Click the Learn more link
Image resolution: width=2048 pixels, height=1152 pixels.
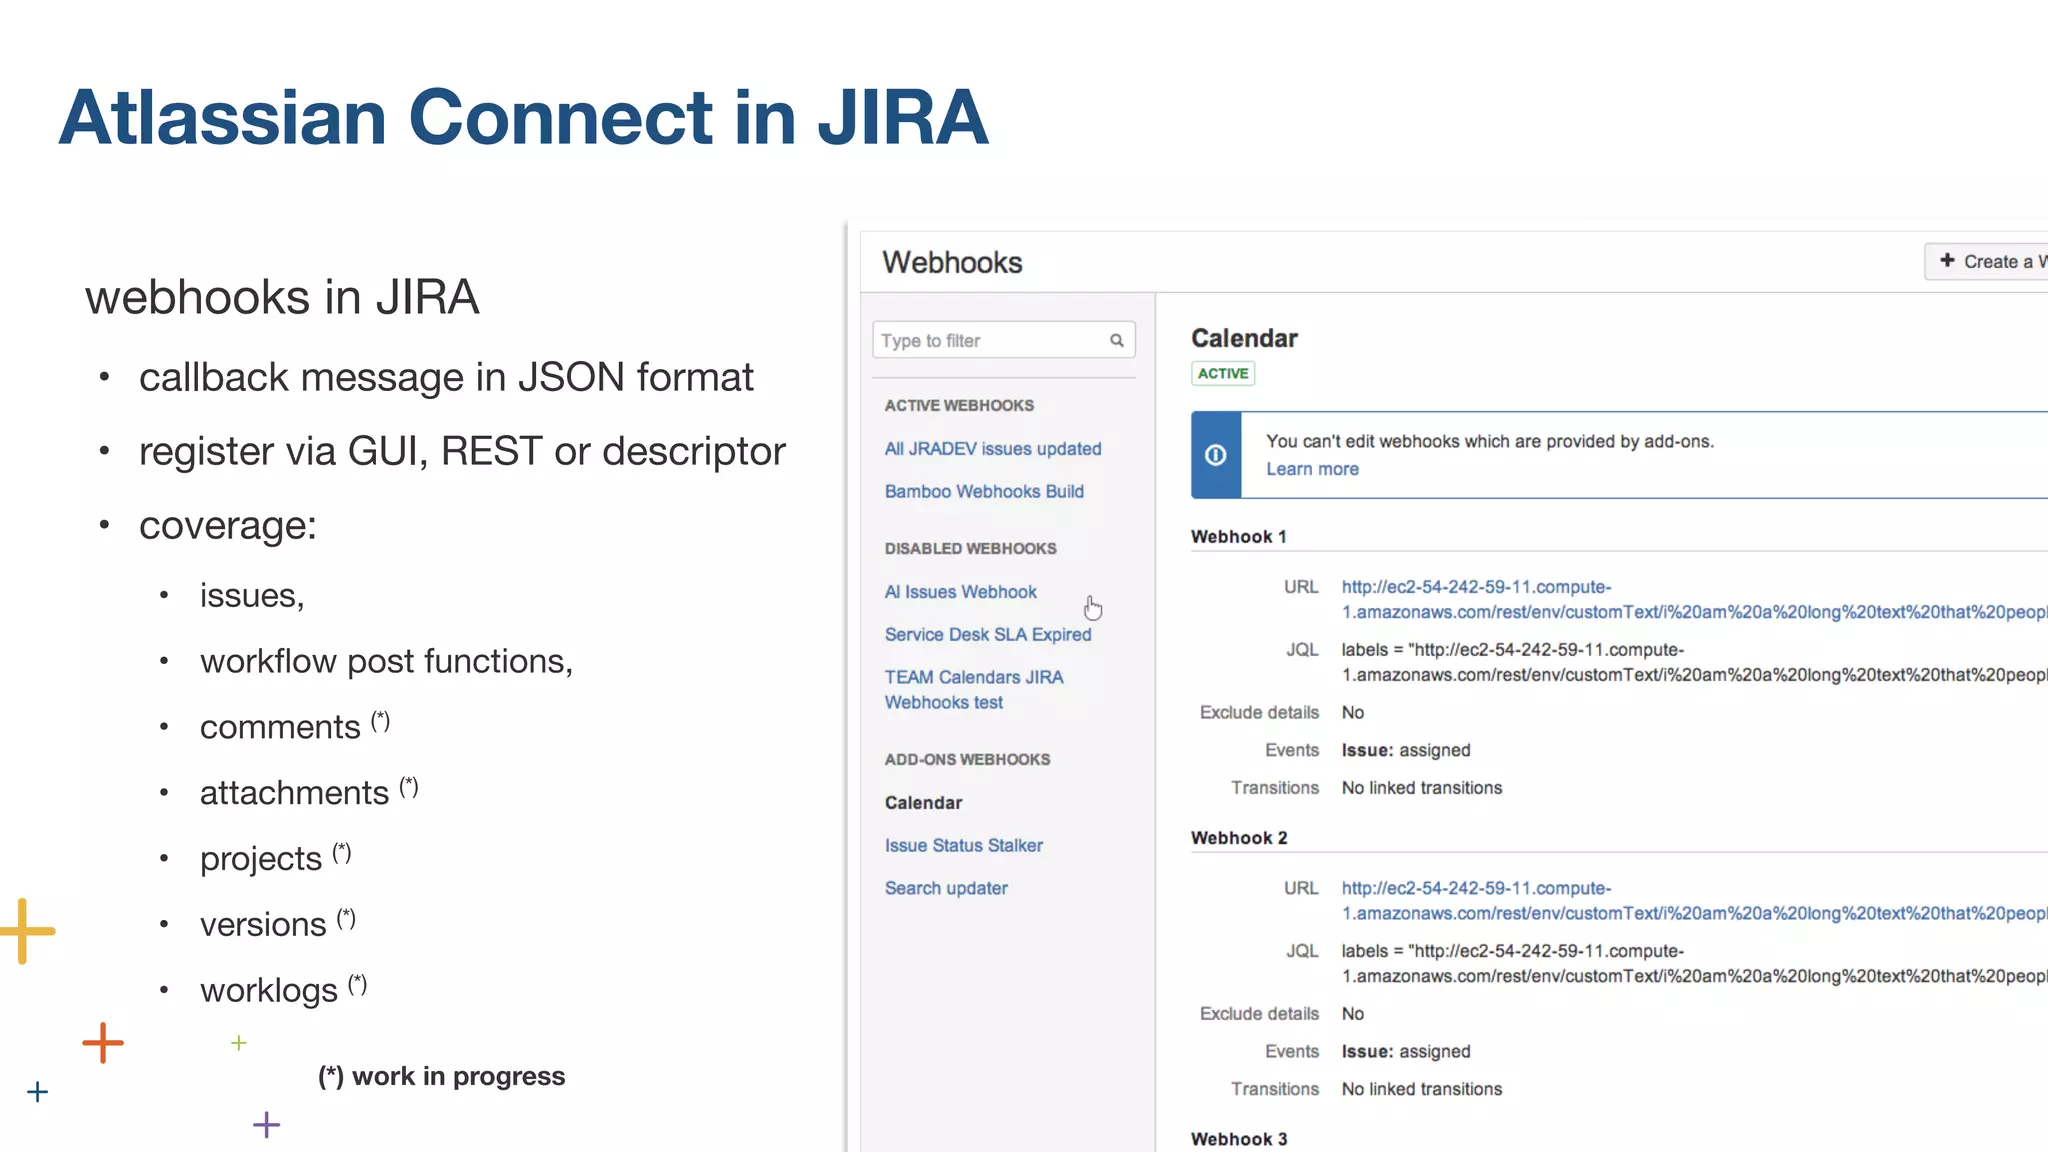pyautogui.click(x=1312, y=469)
